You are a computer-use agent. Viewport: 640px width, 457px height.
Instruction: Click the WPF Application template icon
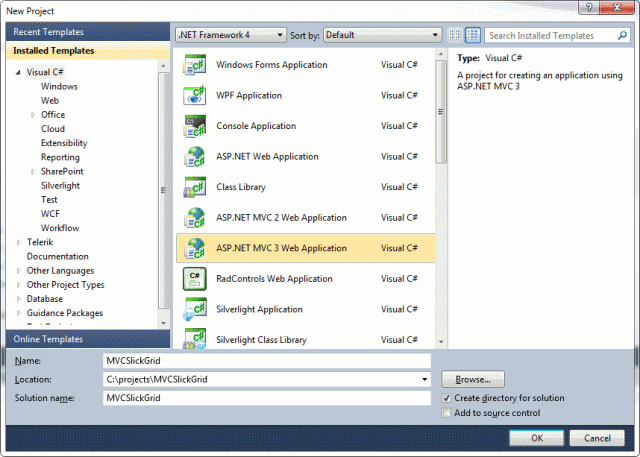coord(195,95)
